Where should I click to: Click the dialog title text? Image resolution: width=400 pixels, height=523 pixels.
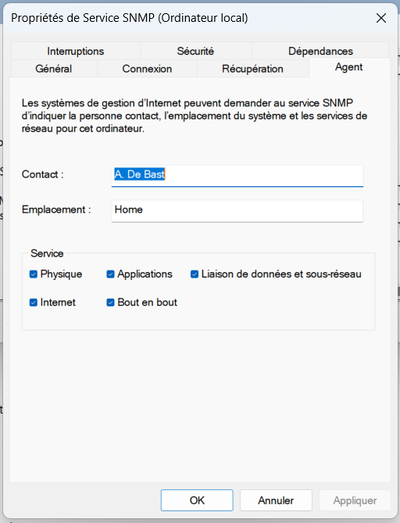tap(129, 18)
